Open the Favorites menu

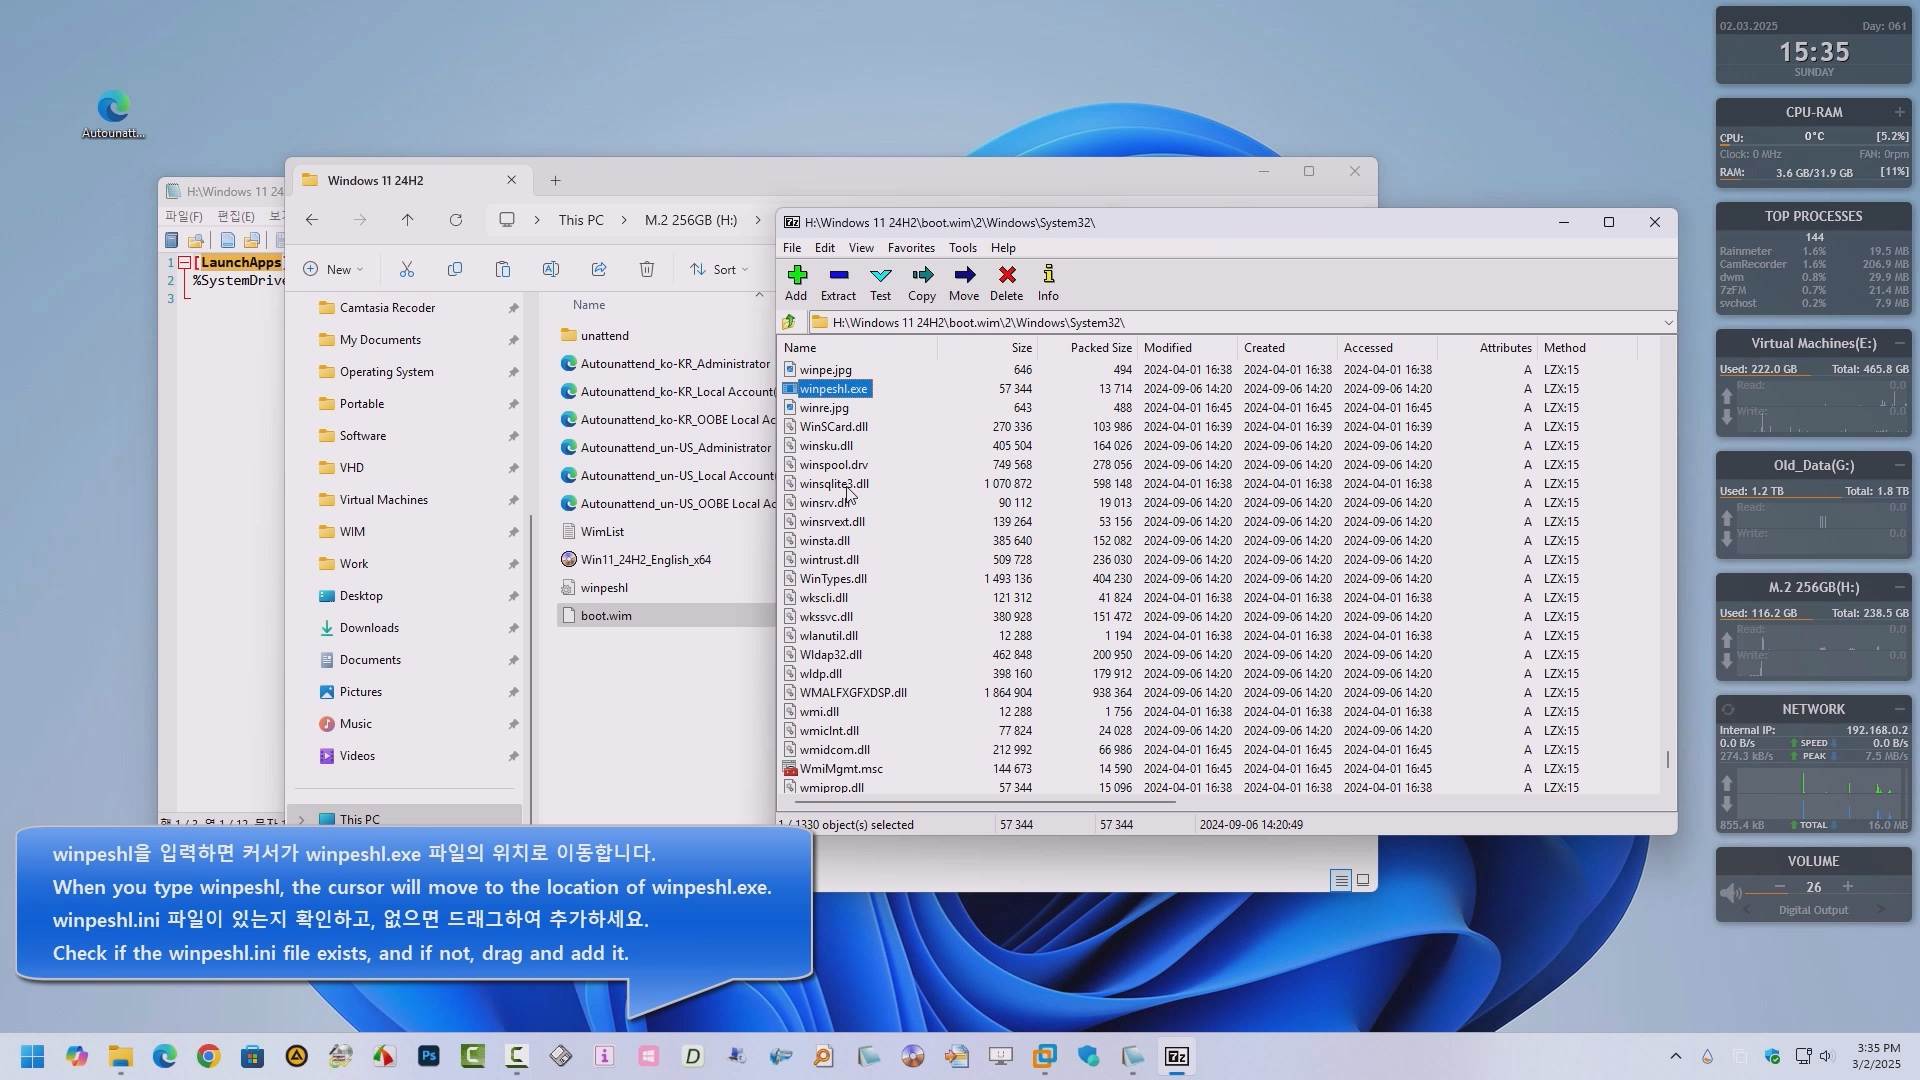tap(910, 248)
